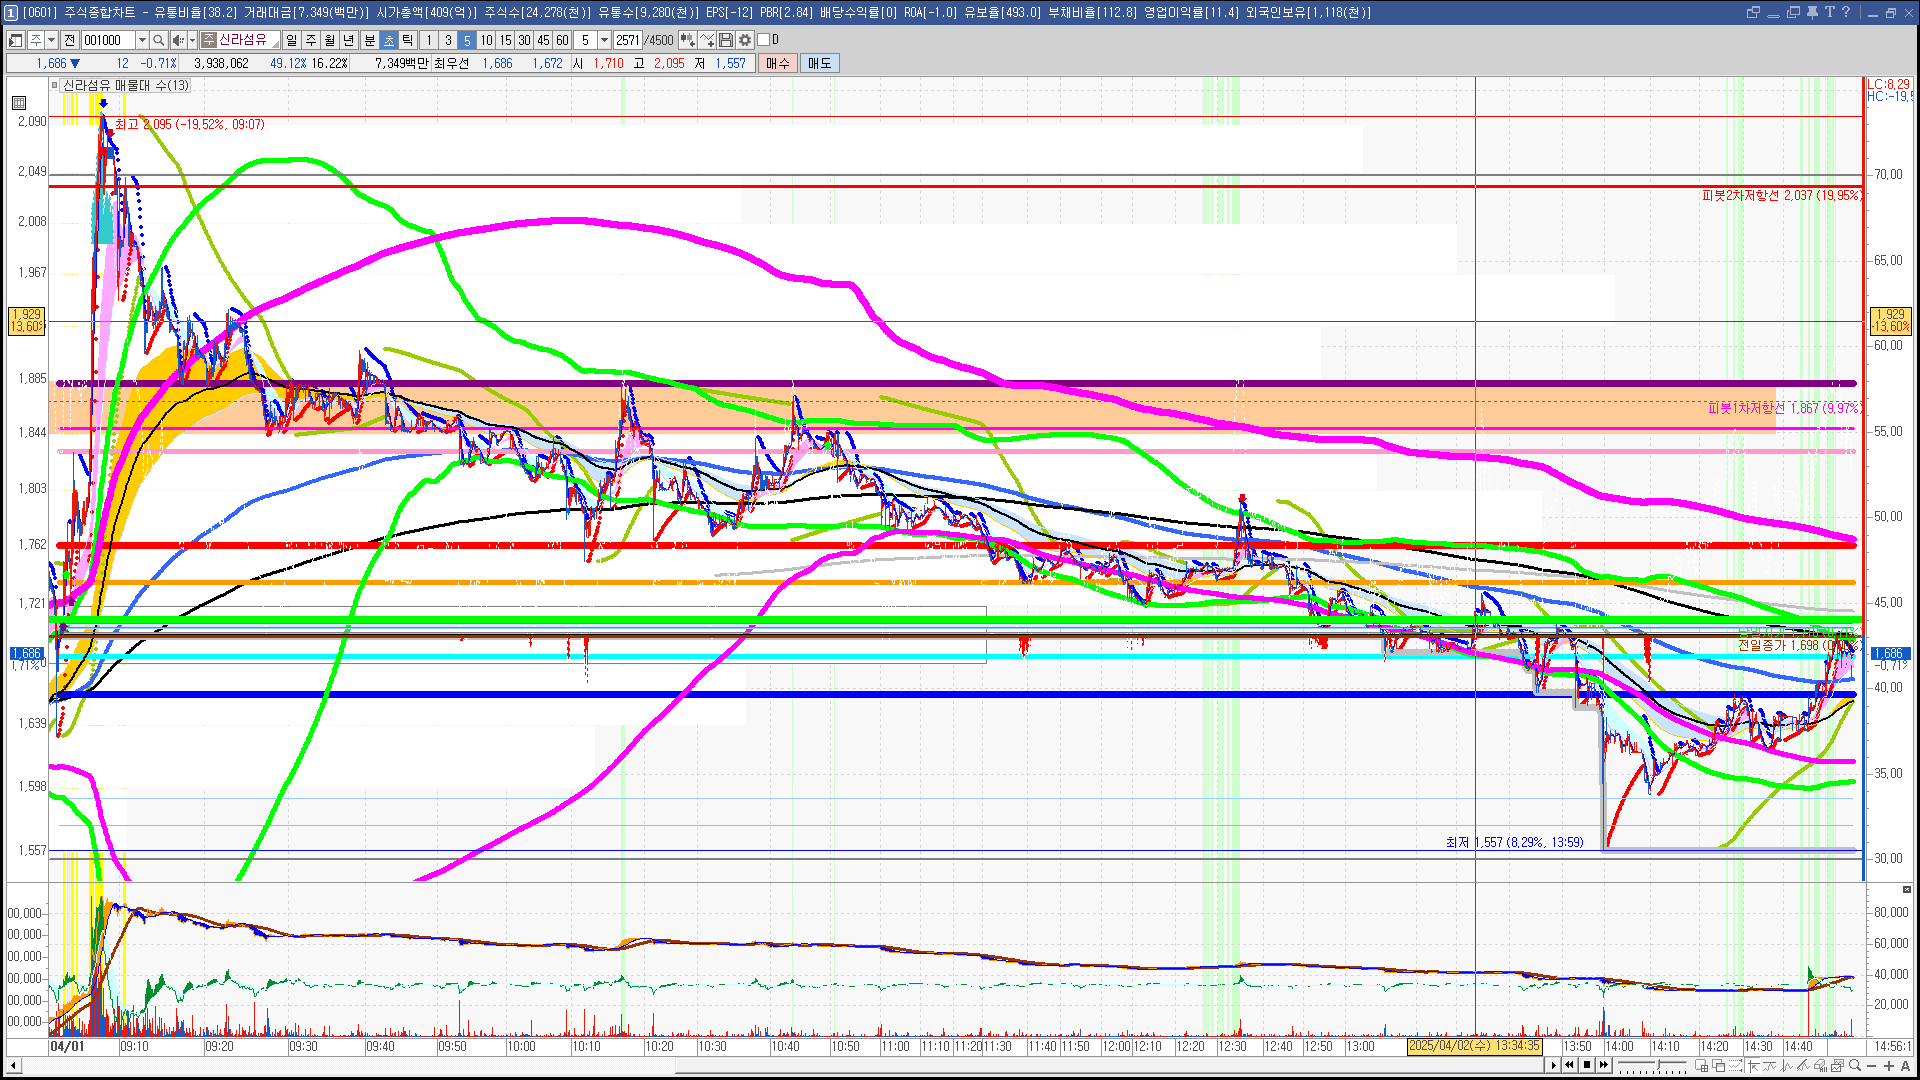Select the 30 interval tab
Image resolution: width=1920 pixels, height=1080 pixels.
coord(524,40)
